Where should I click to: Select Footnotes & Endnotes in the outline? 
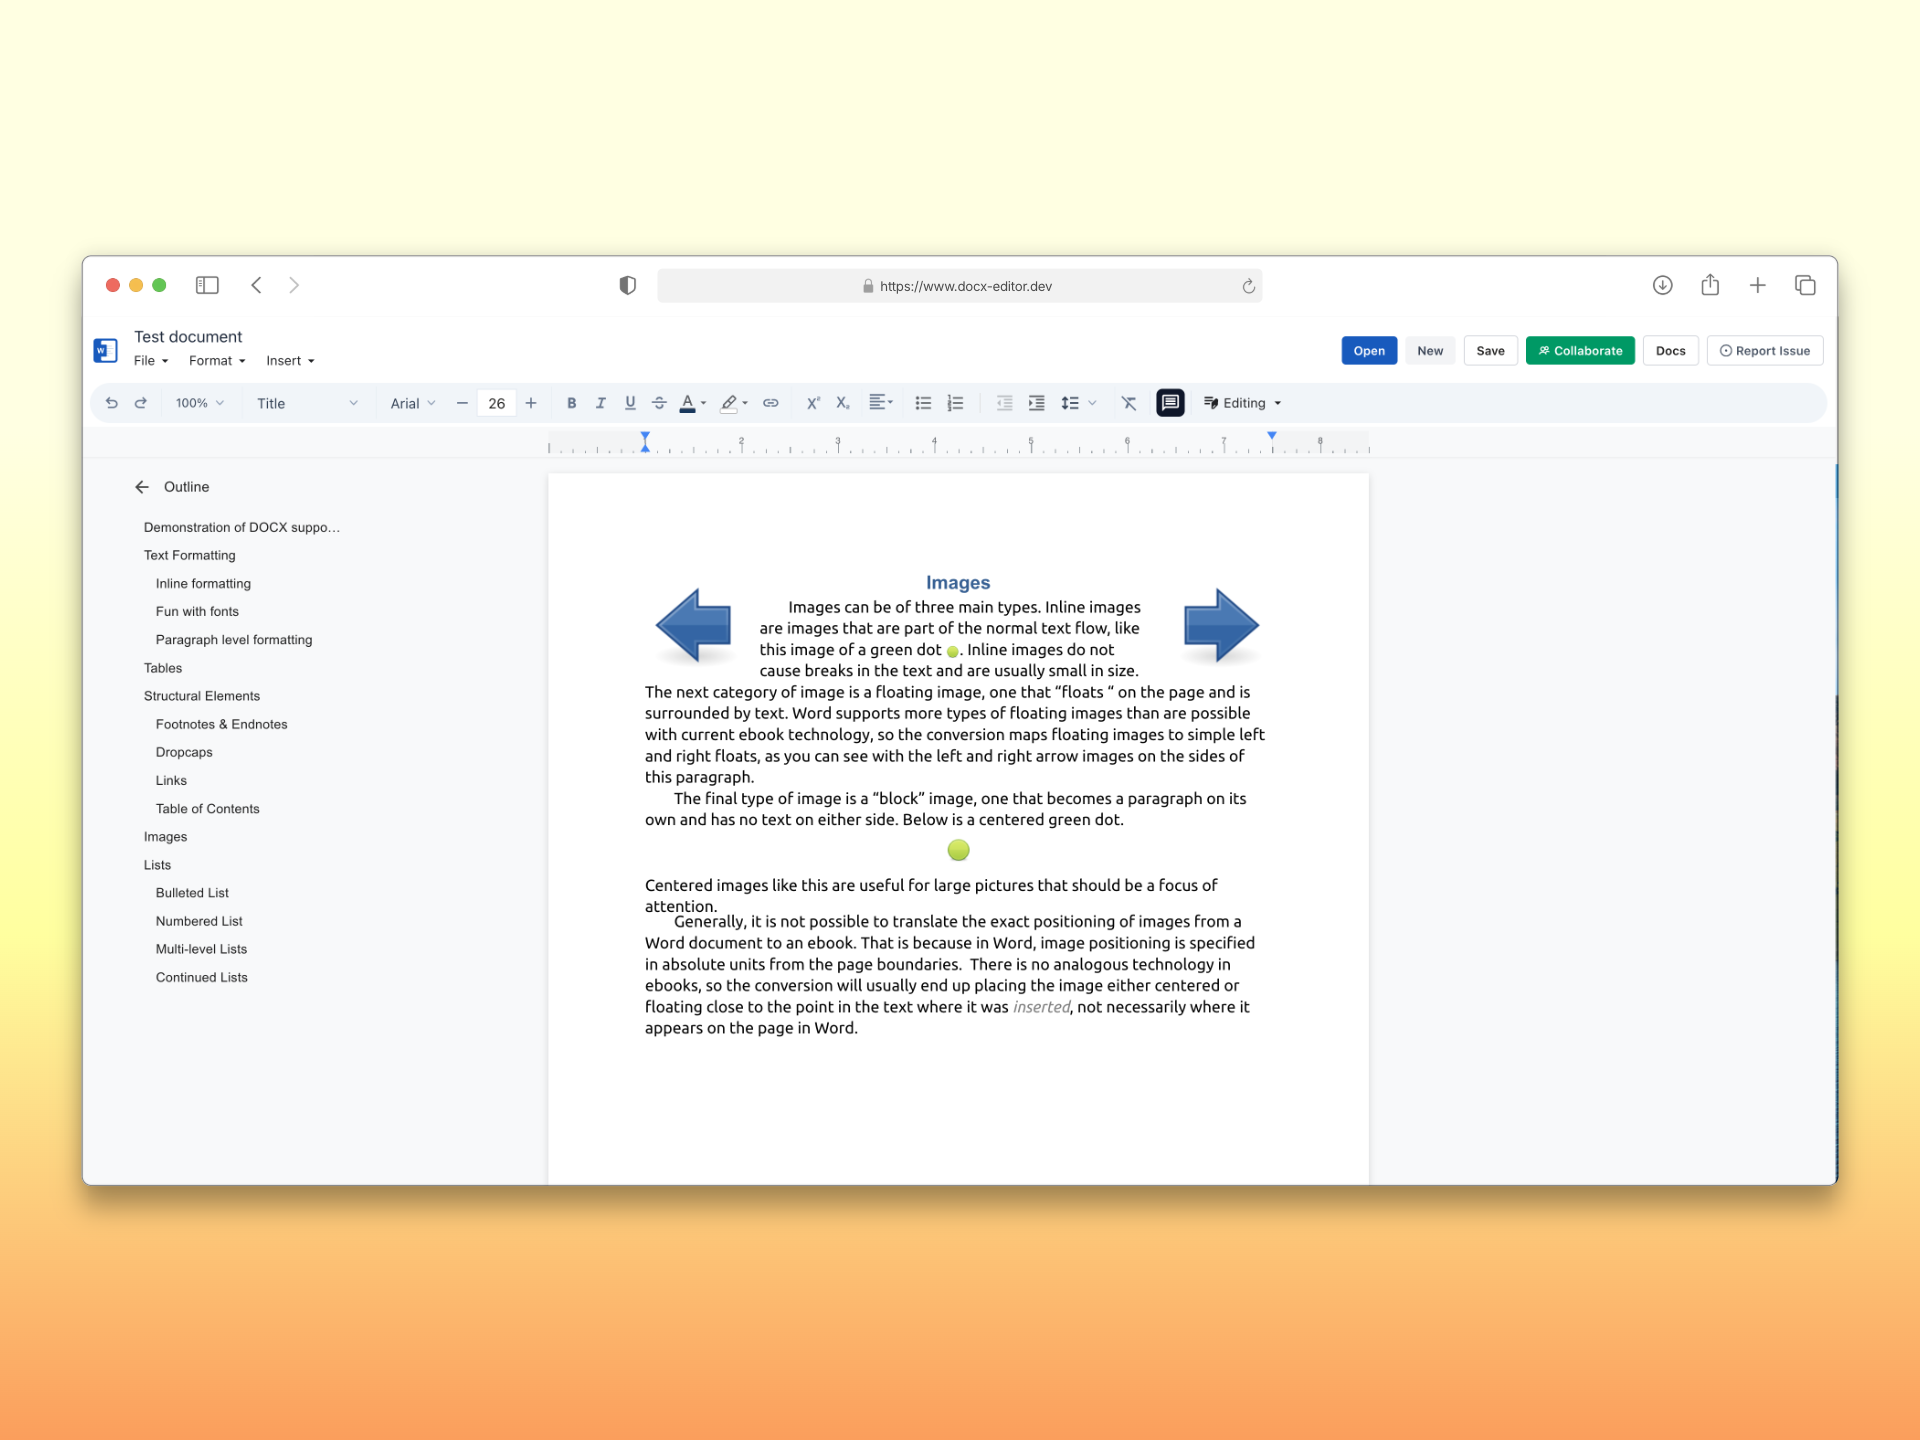point(221,723)
